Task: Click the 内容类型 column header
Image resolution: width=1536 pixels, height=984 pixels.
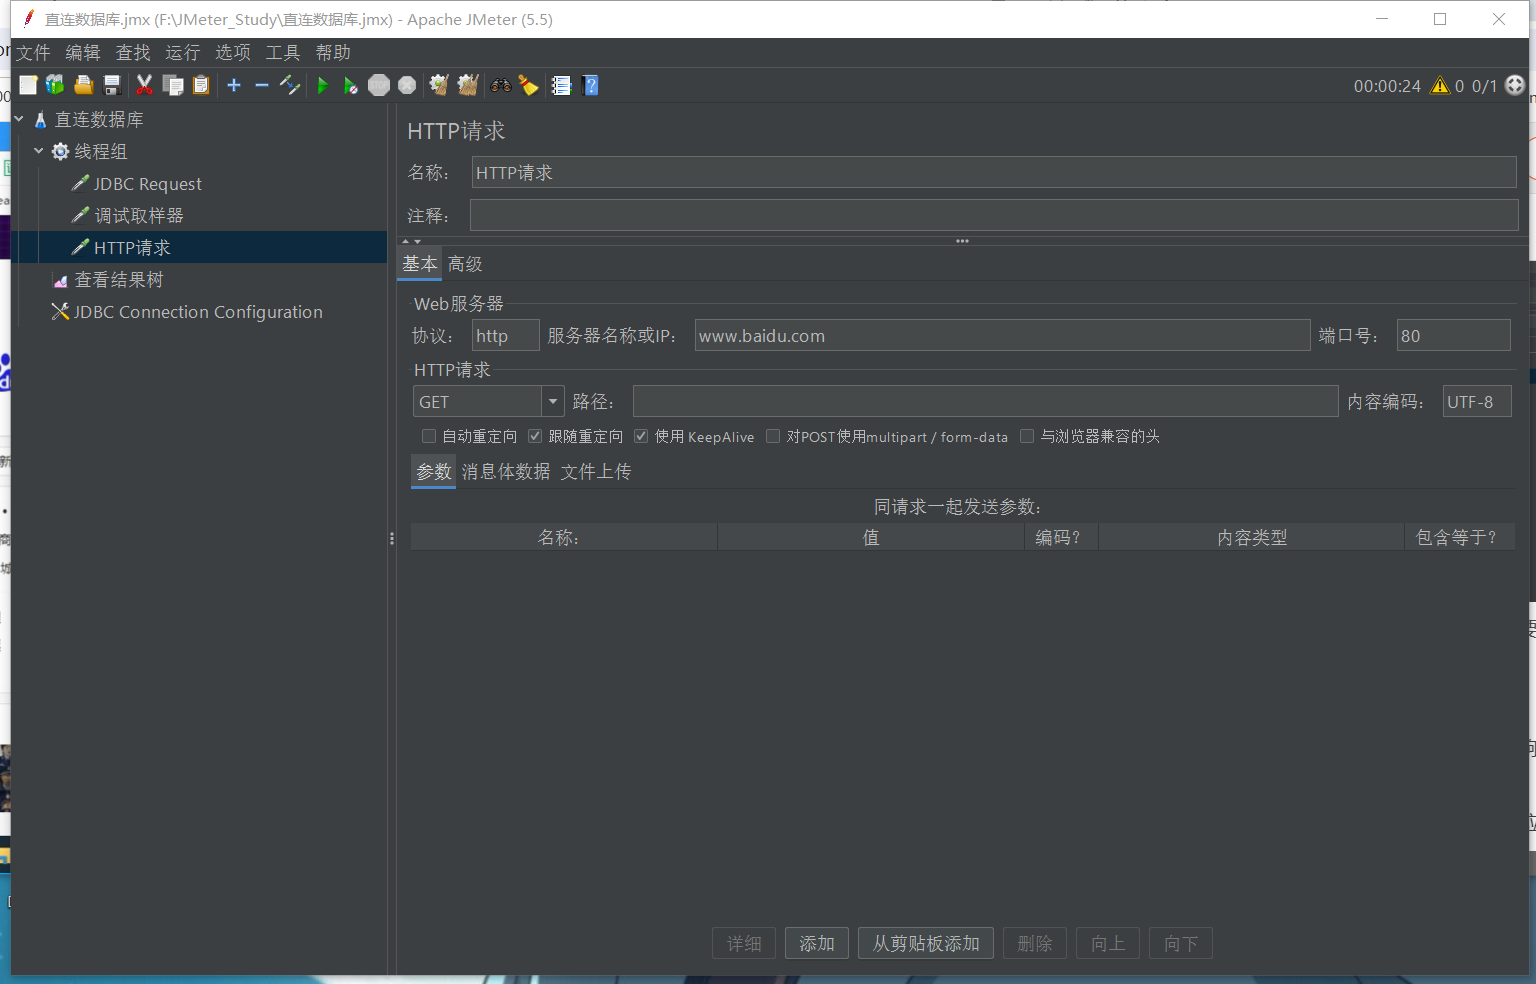Action: pyautogui.click(x=1252, y=537)
